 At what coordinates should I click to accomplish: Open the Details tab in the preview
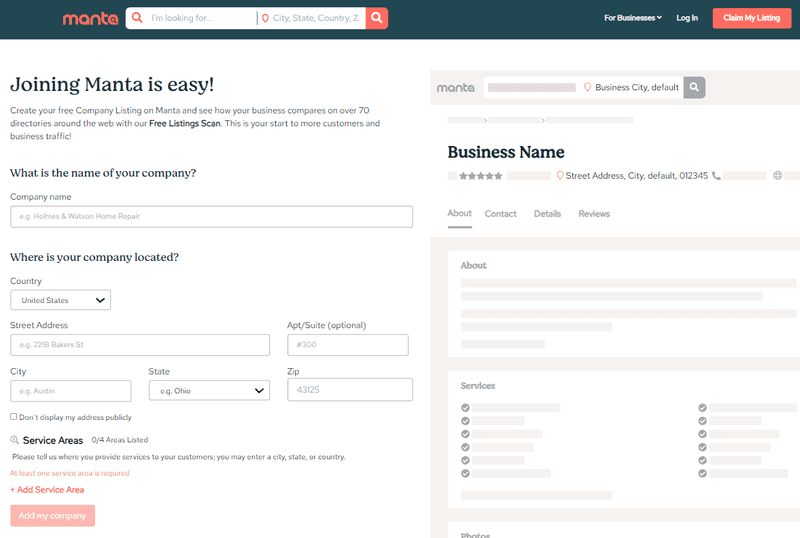547,214
